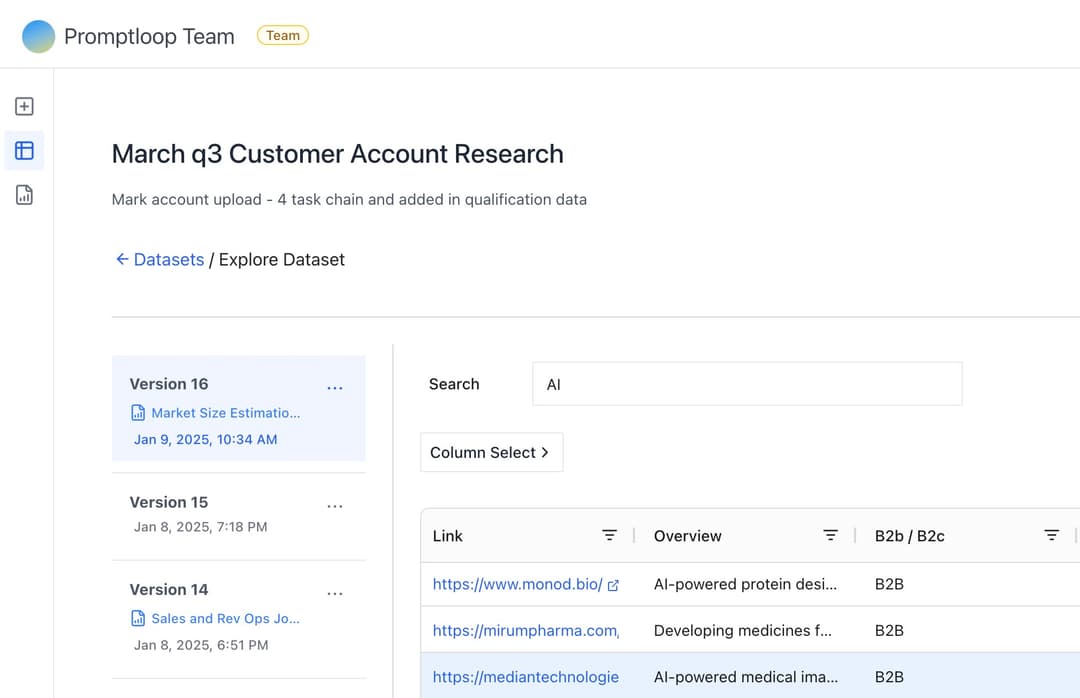Click the Team badge label
This screenshot has height=698, width=1080.
[282, 34]
